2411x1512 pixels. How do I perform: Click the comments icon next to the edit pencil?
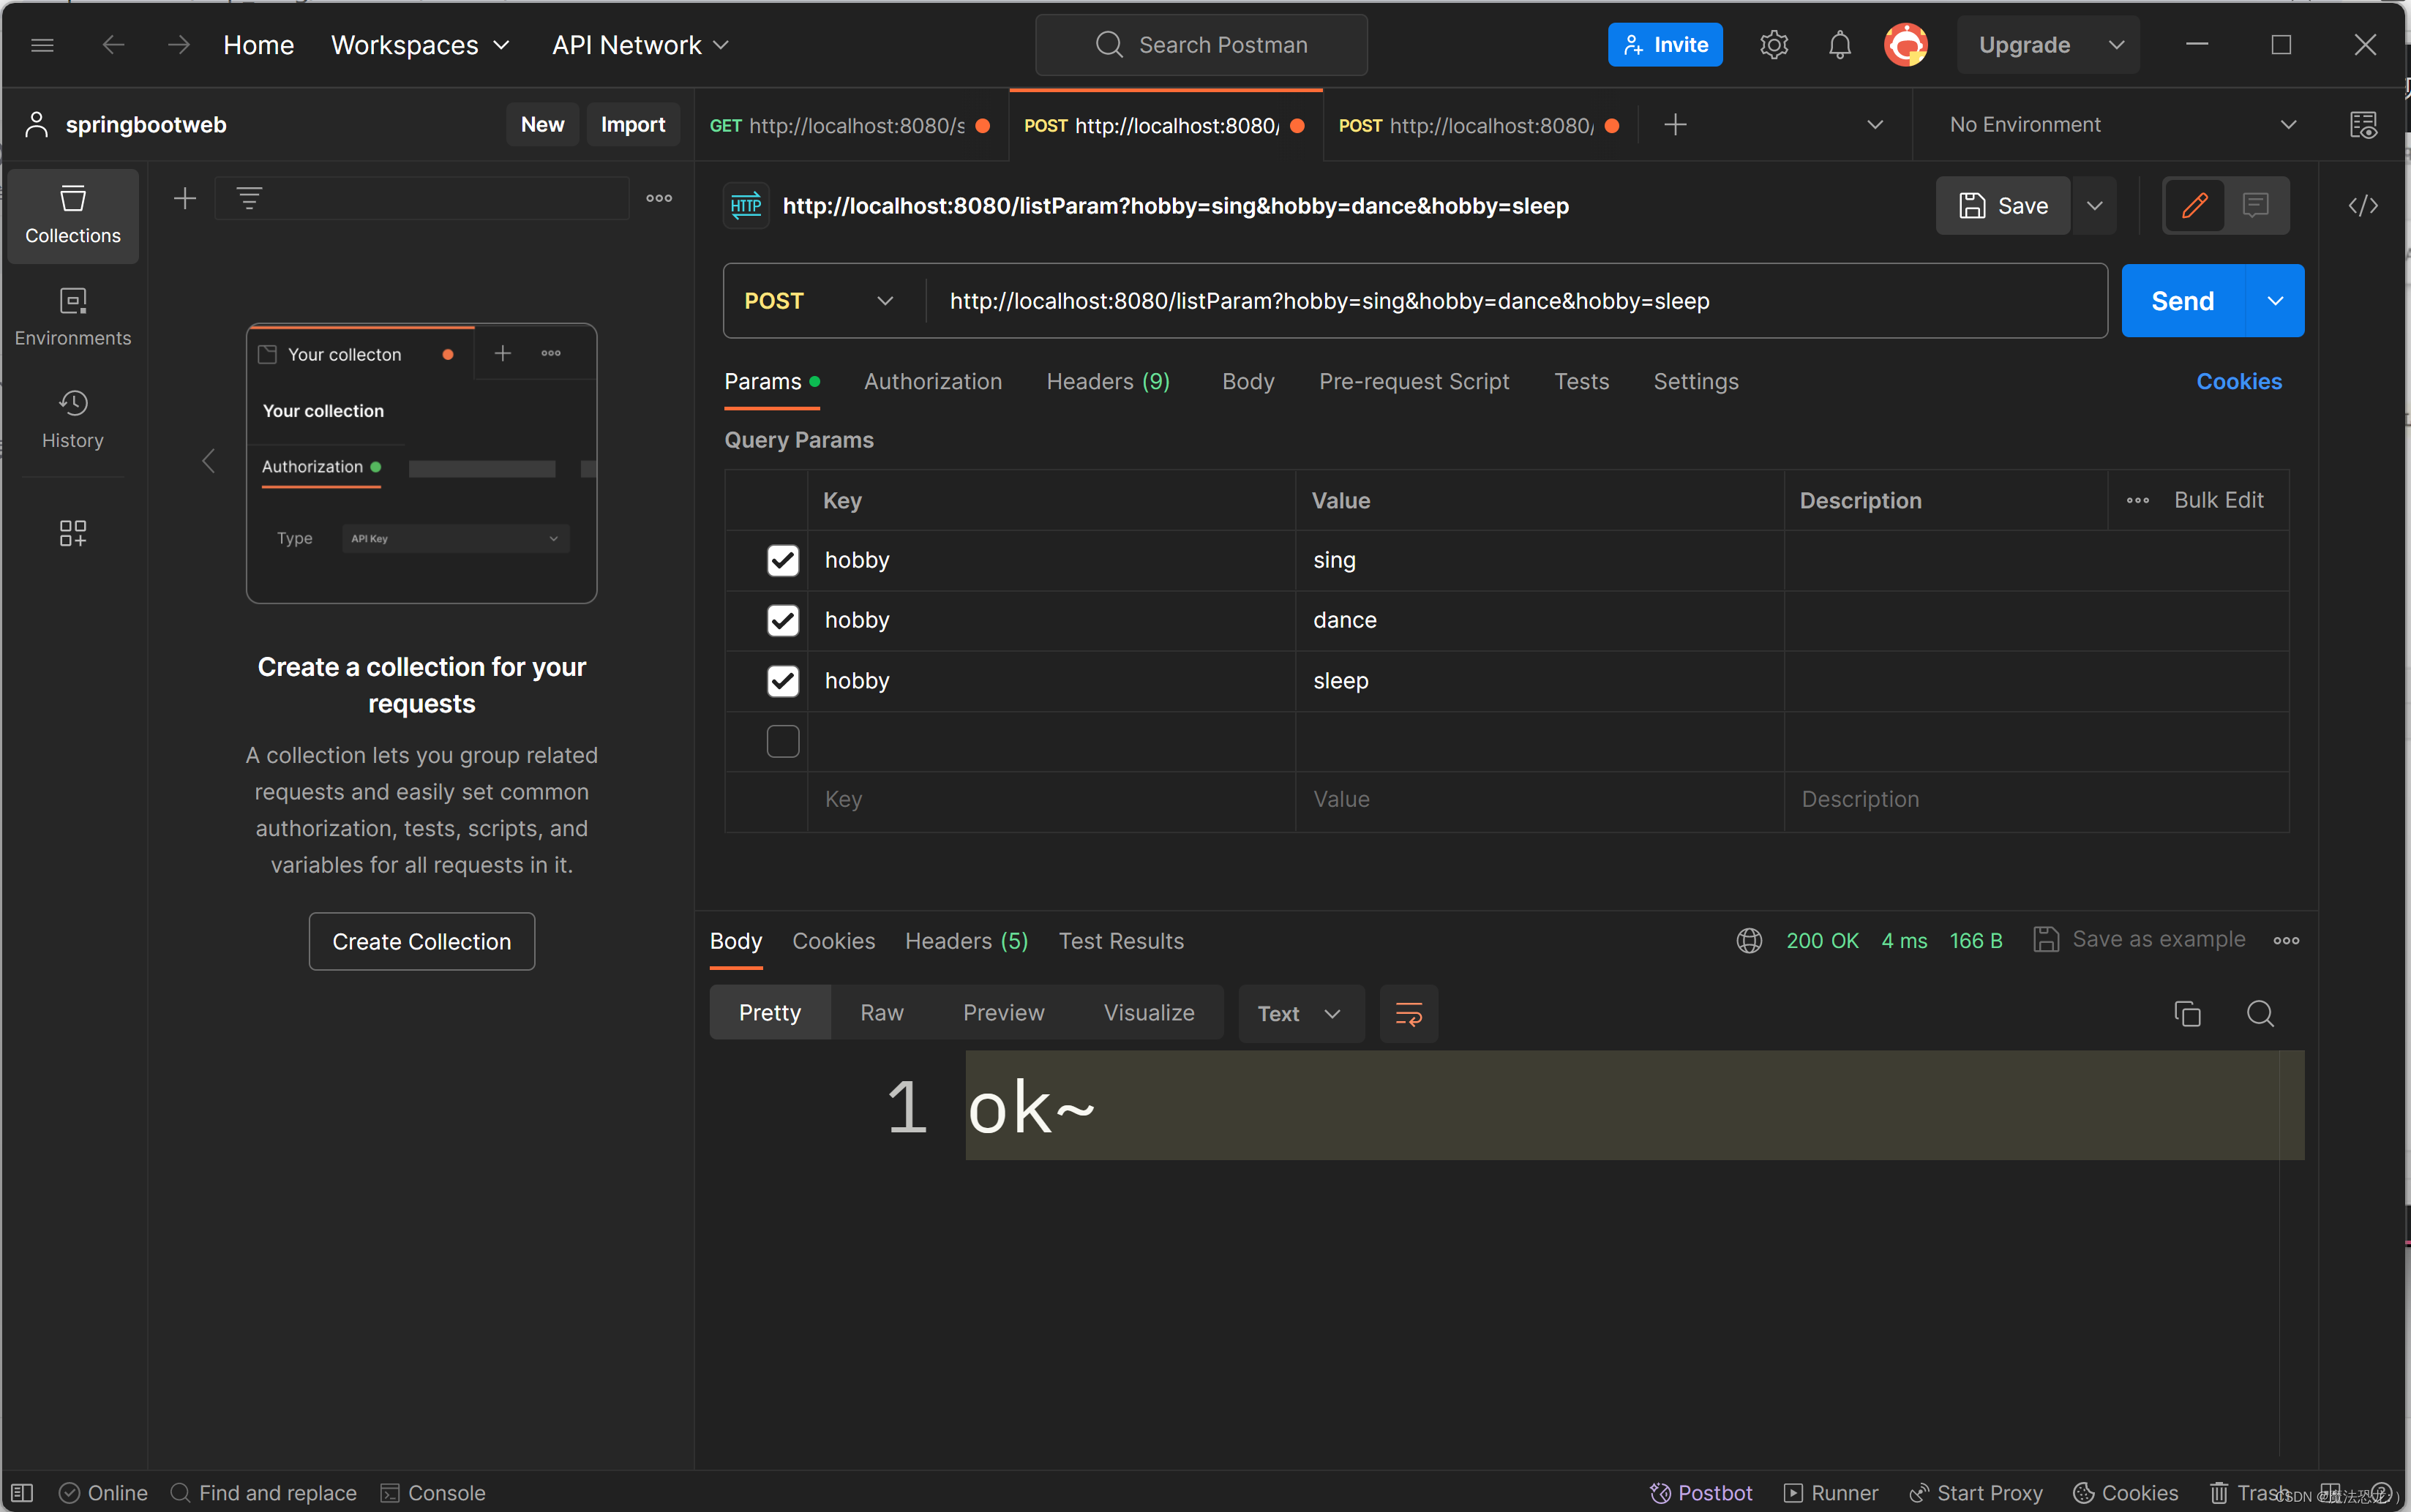tap(2255, 206)
